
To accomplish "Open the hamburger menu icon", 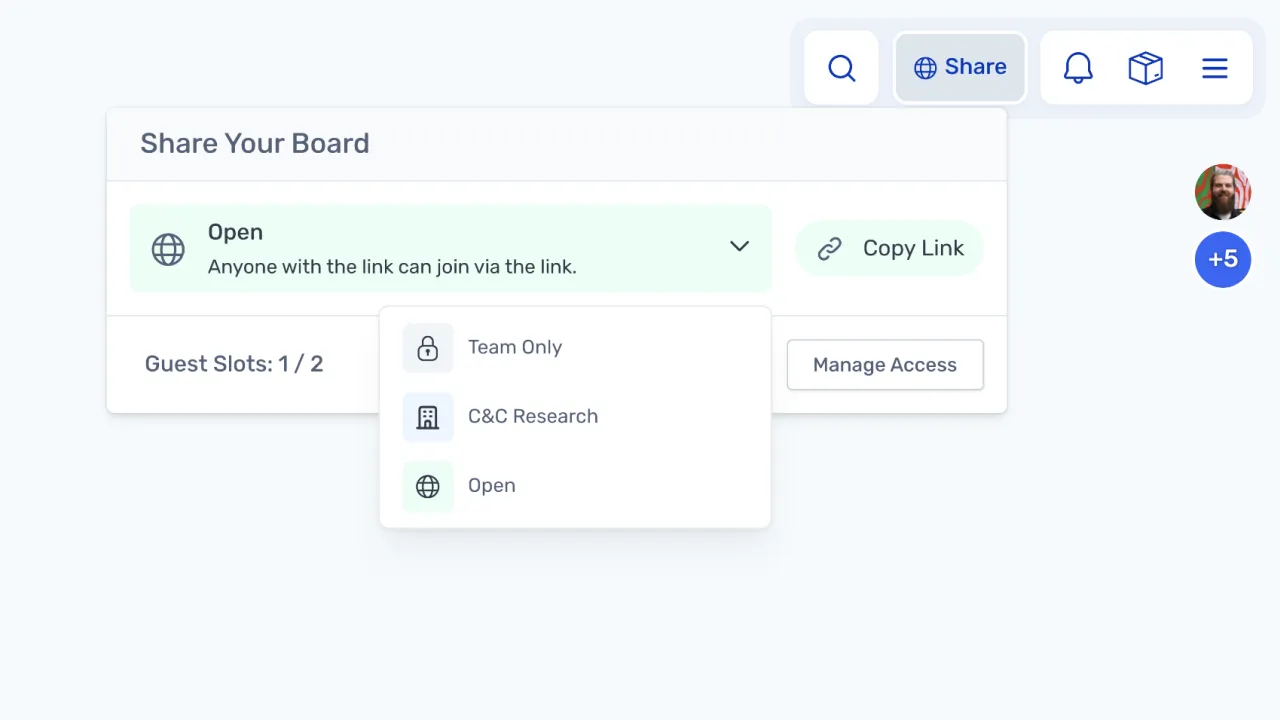I will 1214,68.
